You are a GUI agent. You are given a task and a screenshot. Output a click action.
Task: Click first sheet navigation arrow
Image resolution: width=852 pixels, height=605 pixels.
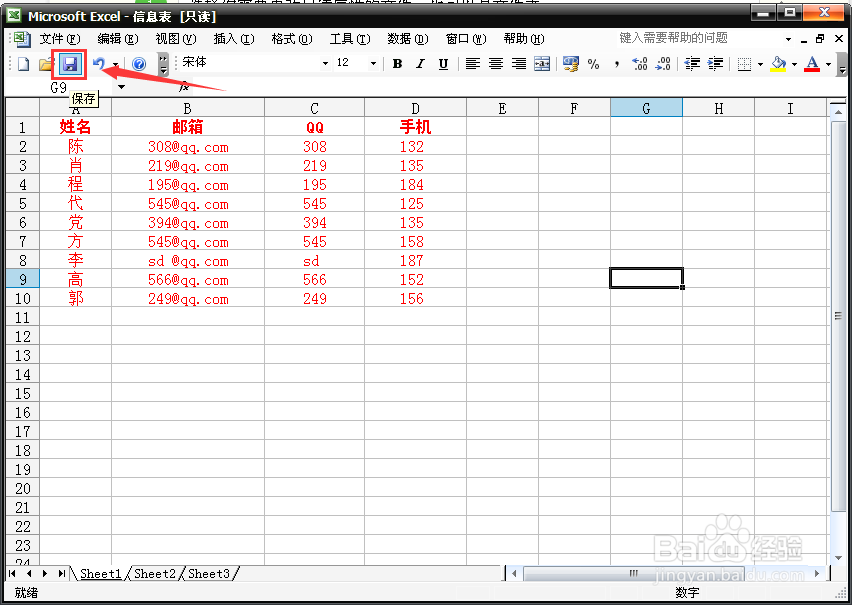point(12,573)
